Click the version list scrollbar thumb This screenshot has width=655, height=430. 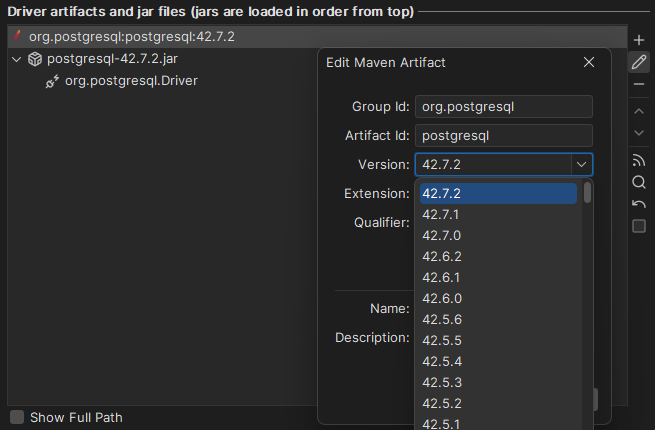(587, 192)
